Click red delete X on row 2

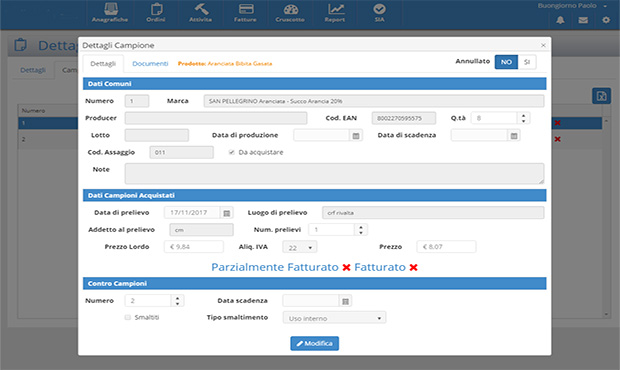558,139
